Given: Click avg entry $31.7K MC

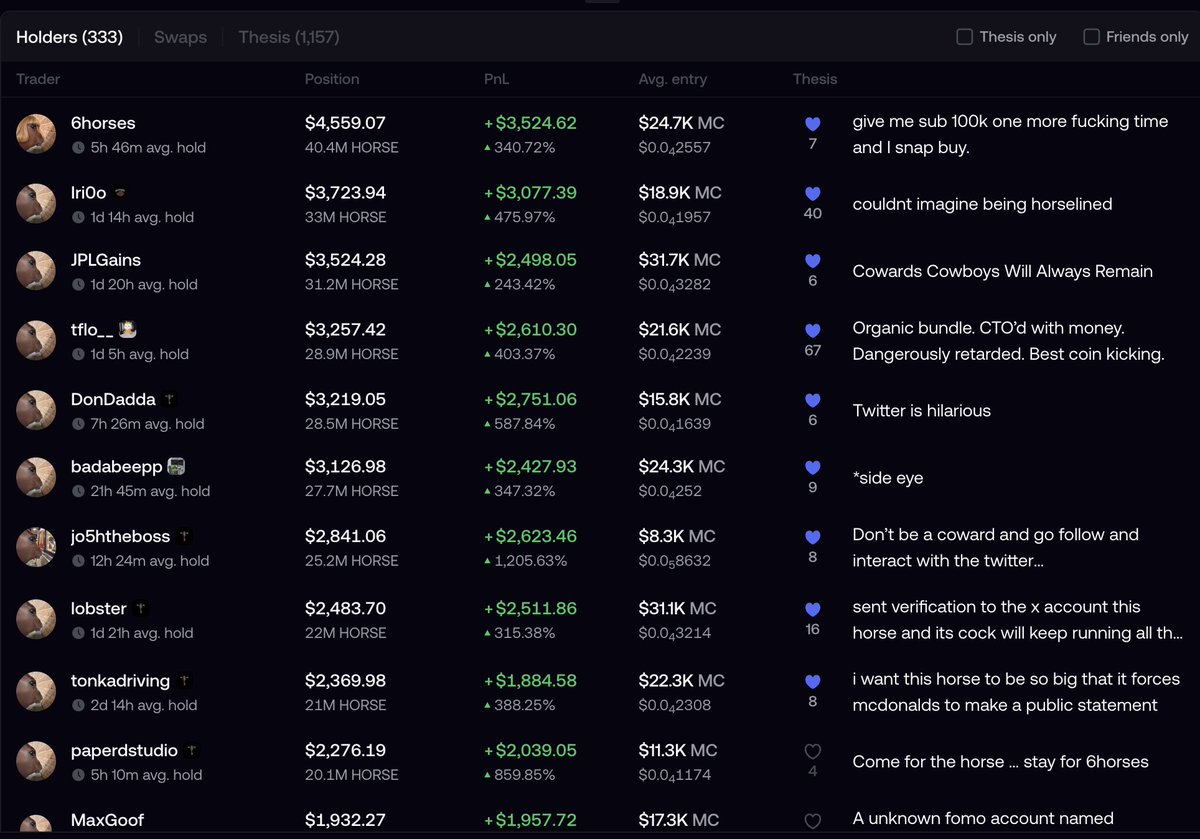Looking at the screenshot, I should coord(680,260).
